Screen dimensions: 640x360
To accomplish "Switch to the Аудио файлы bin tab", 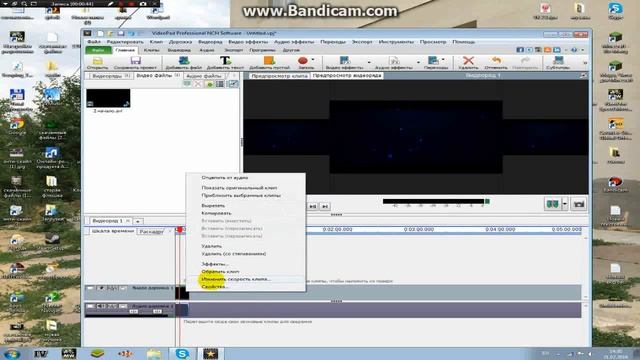I will click(x=204, y=76).
